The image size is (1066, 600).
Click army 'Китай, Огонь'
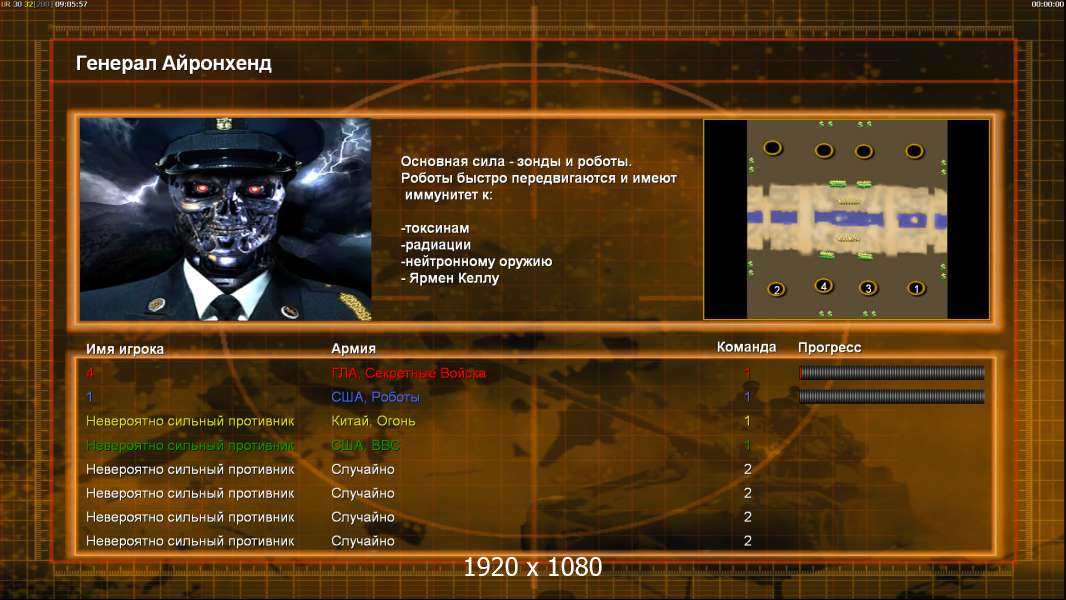tap(373, 421)
